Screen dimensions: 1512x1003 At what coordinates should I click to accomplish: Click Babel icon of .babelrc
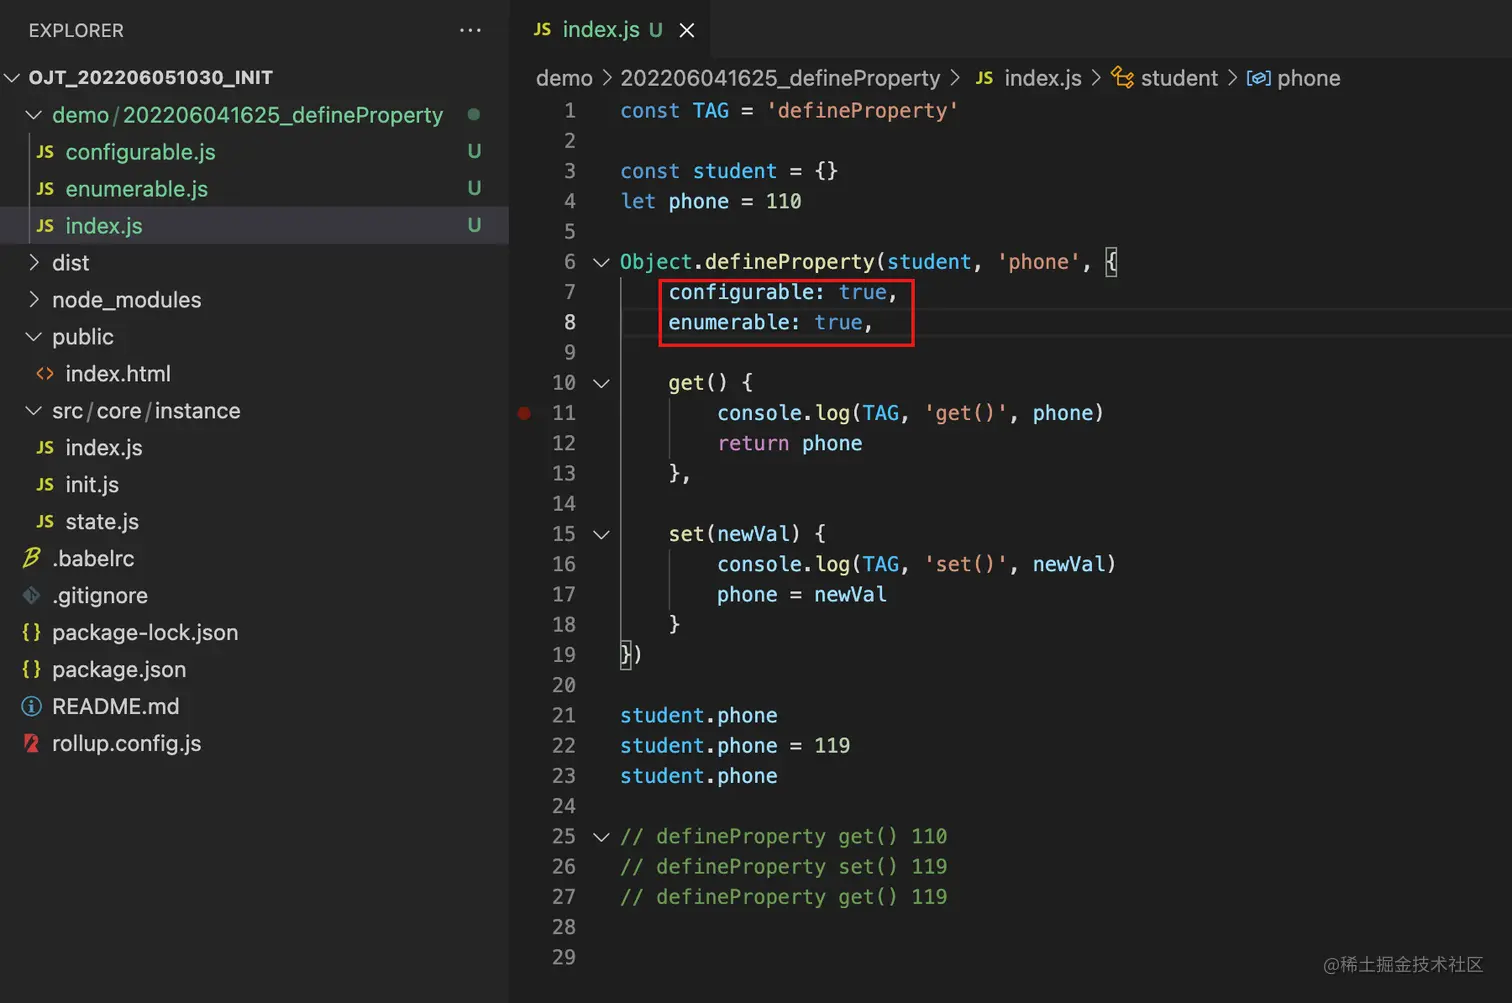(x=32, y=558)
